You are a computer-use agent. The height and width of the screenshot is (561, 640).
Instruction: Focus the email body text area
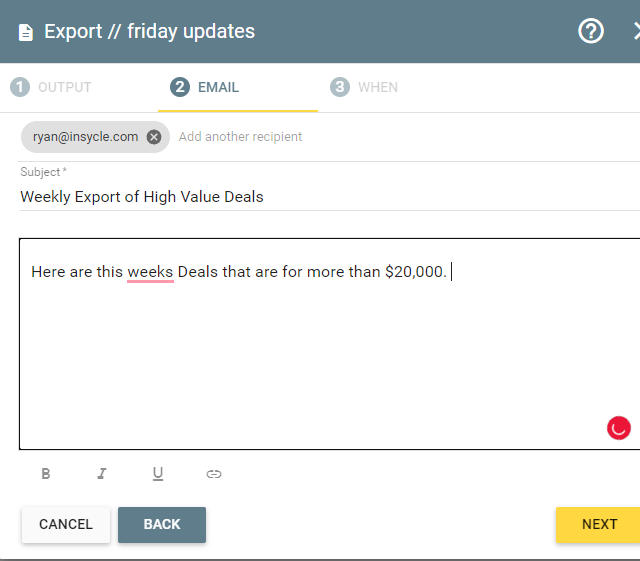(x=330, y=344)
